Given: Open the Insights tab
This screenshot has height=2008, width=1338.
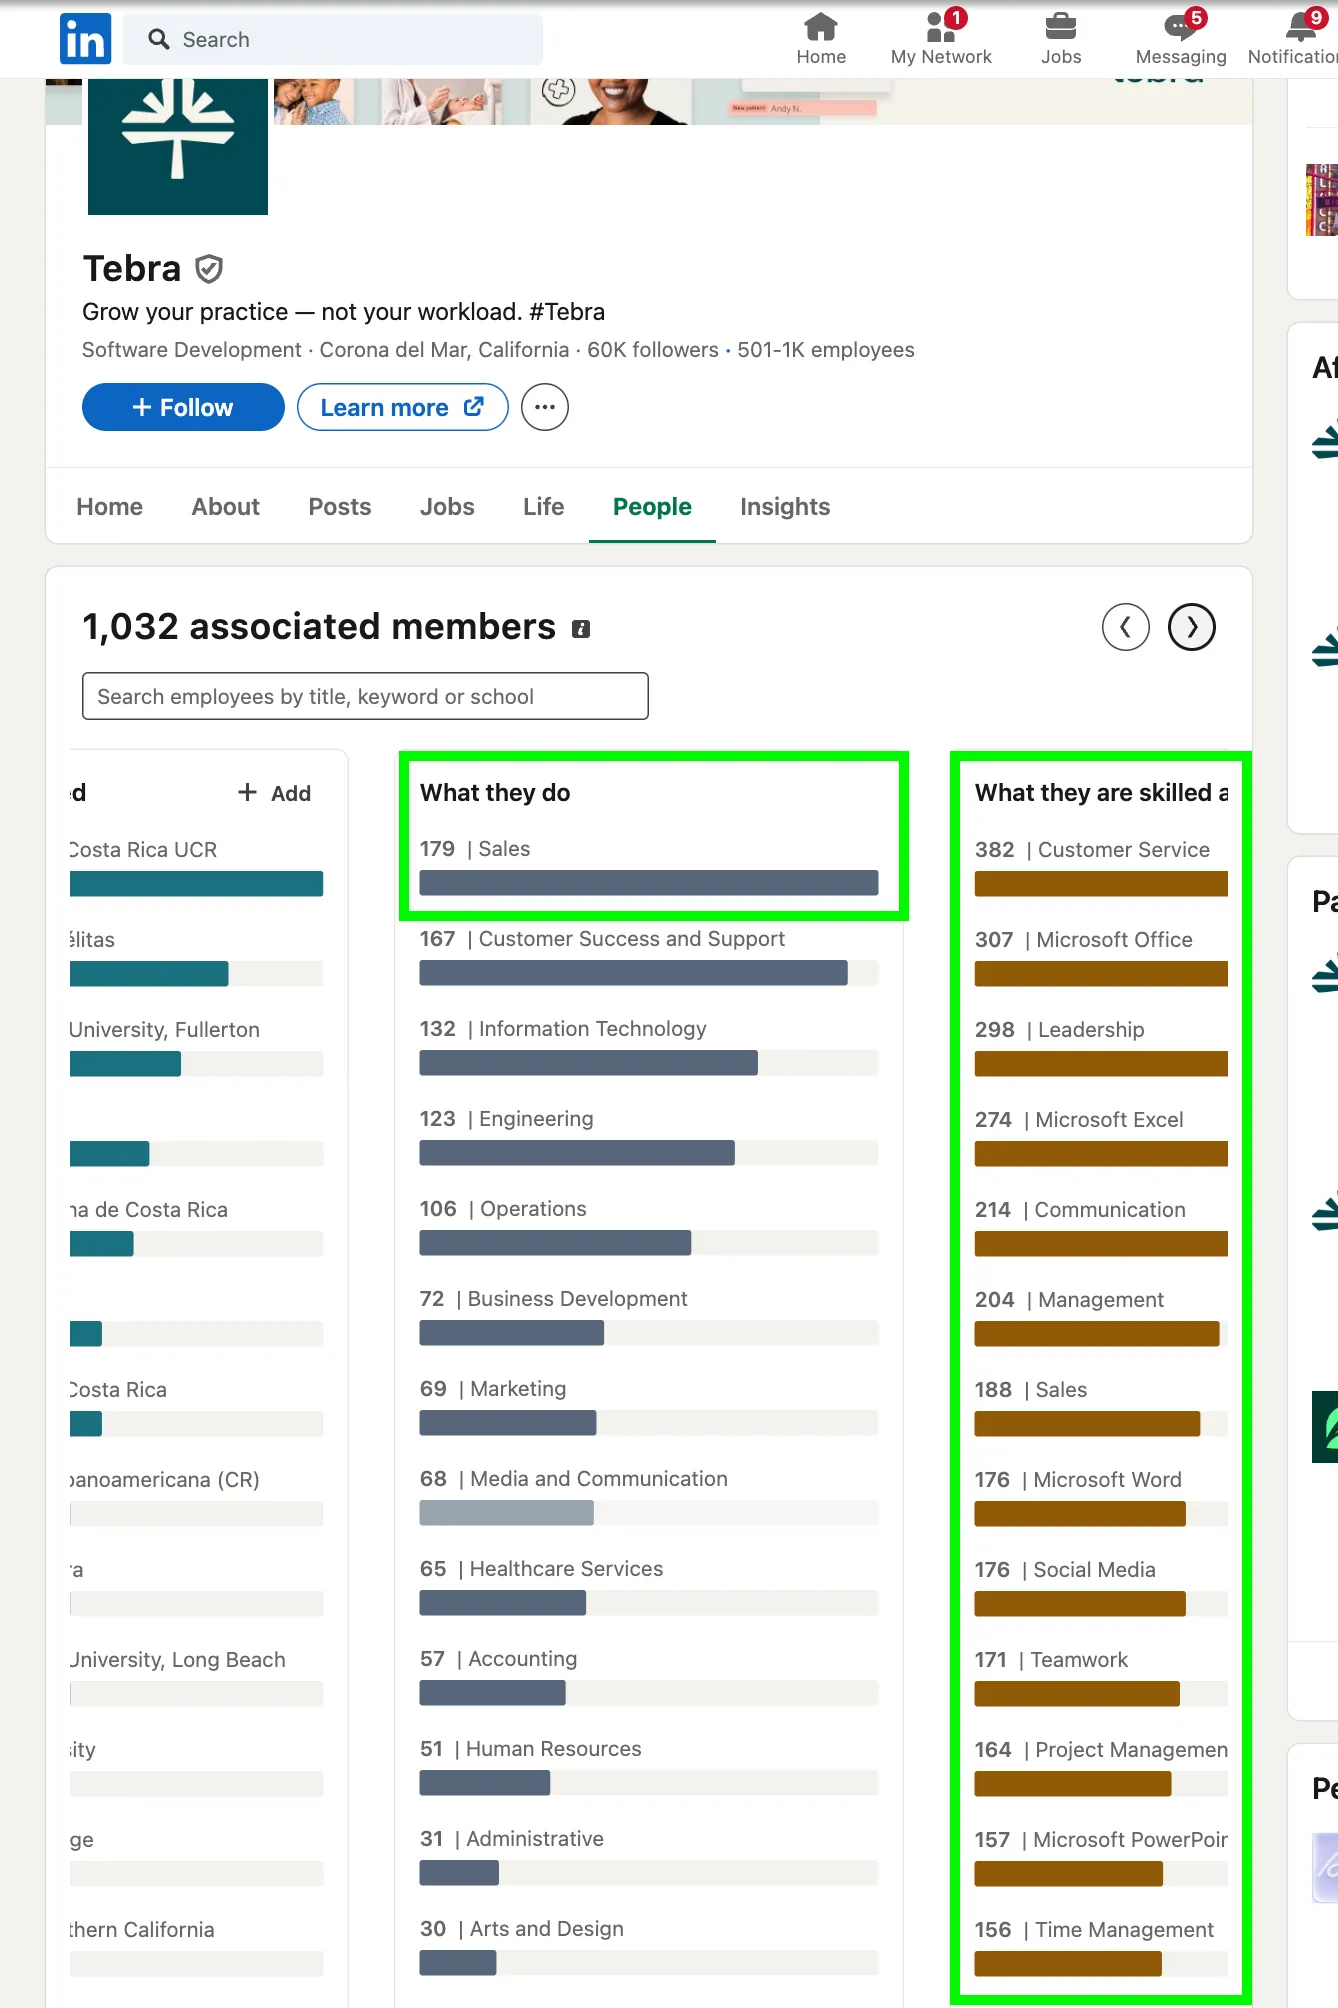Looking at the screenshot, I should pyautogui.click(x=785, y=507).
